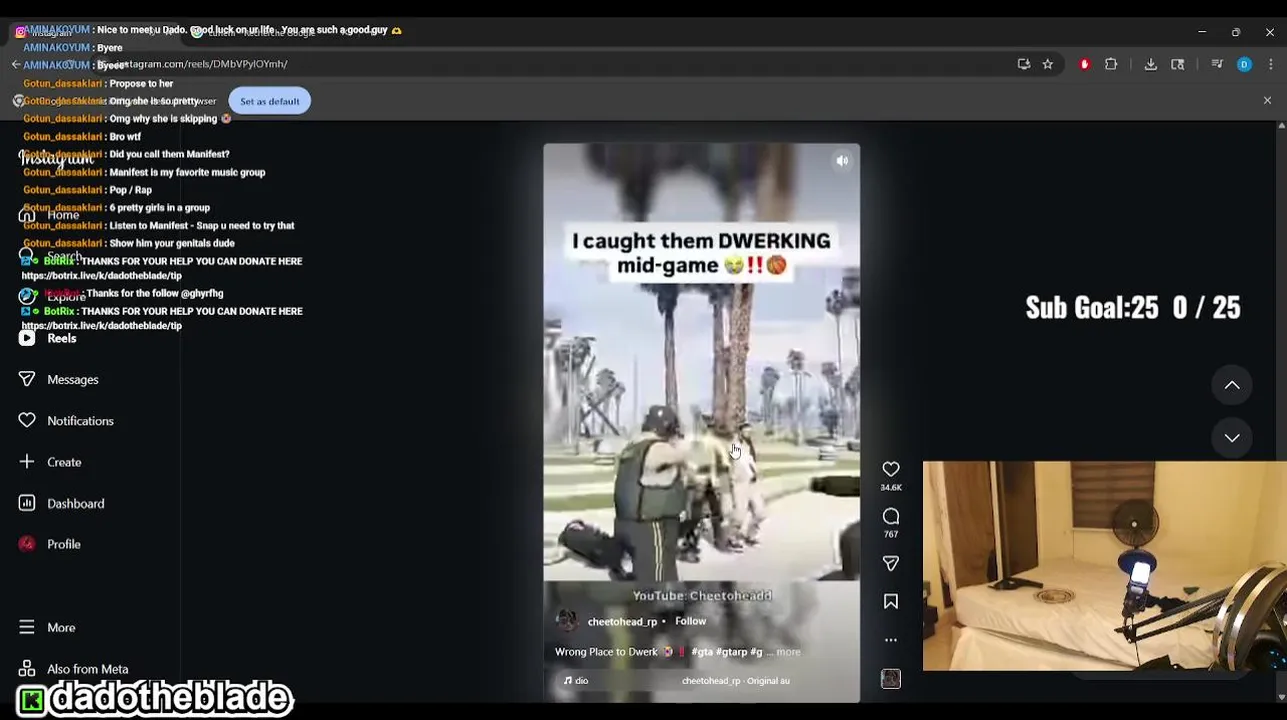1287x720 pixels.
Task: Open cheetohead_rp profile name link
Action: click(622, 622)
